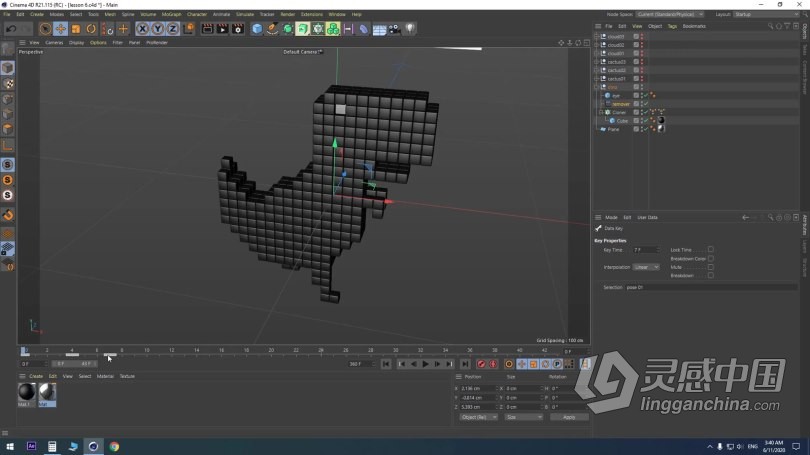
Task: Go to start of animation
Action: coord(386,365)
